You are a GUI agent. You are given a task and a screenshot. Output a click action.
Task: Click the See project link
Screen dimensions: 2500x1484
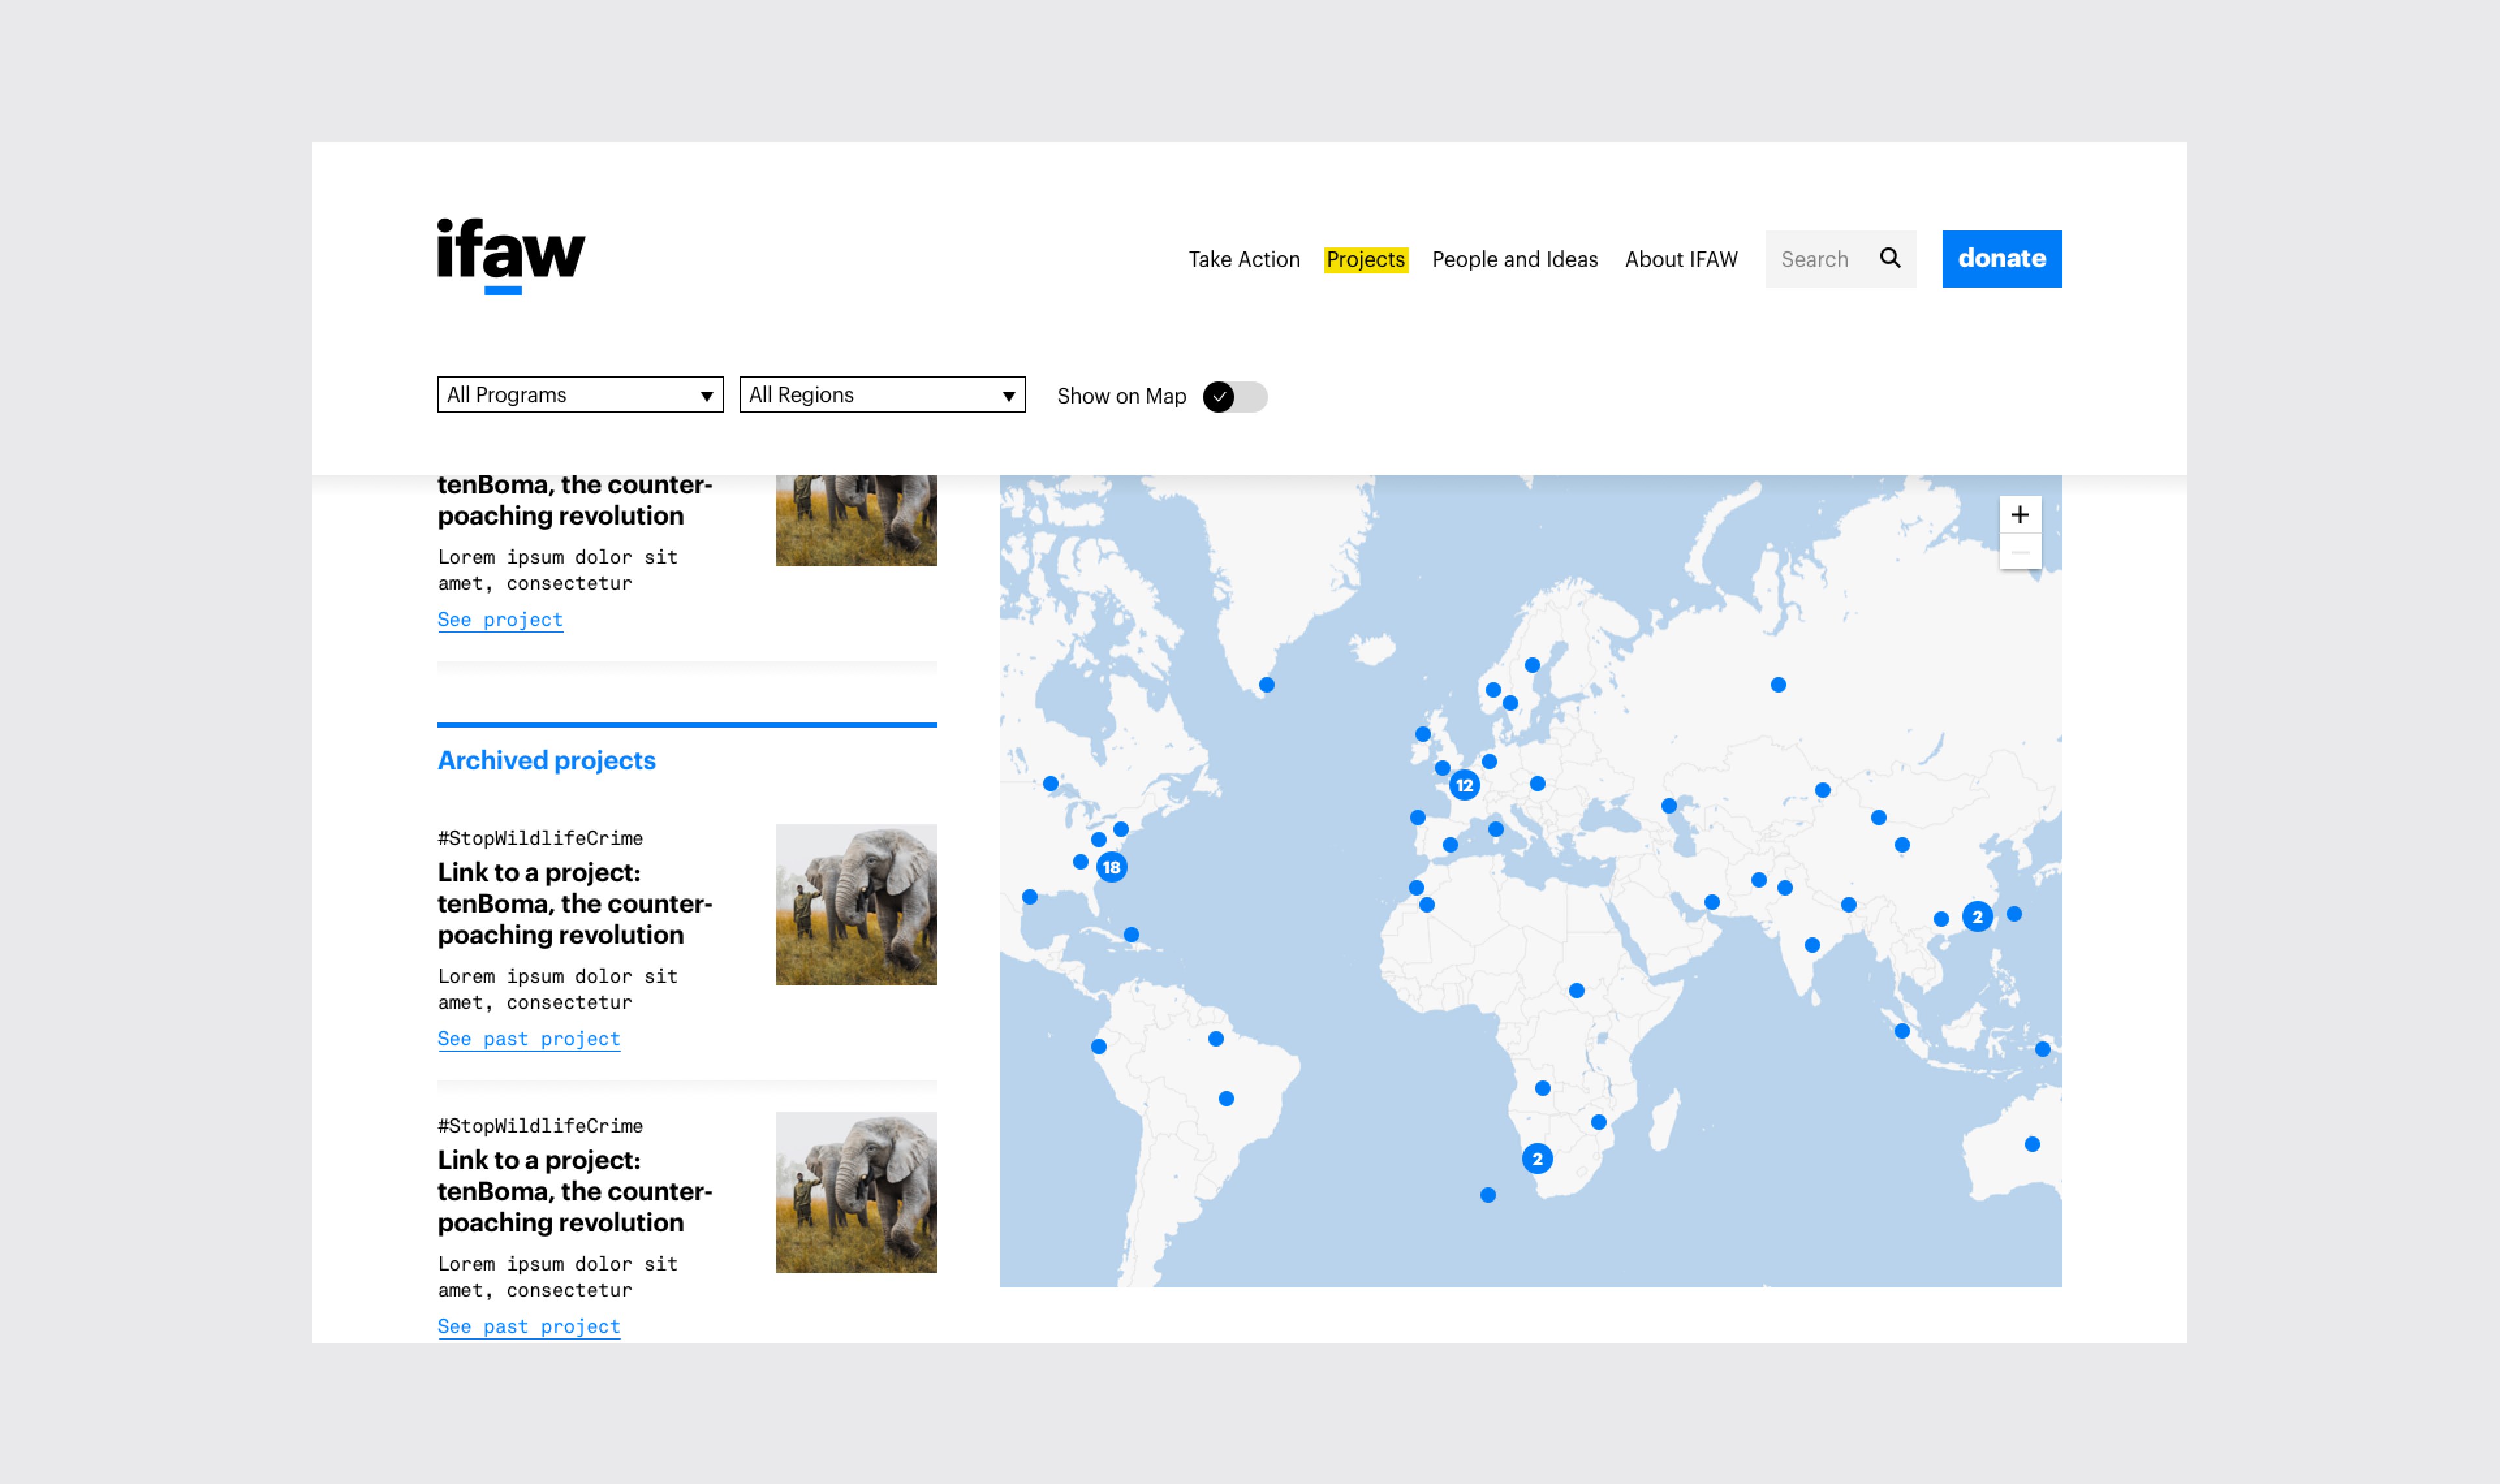[500, 620]
